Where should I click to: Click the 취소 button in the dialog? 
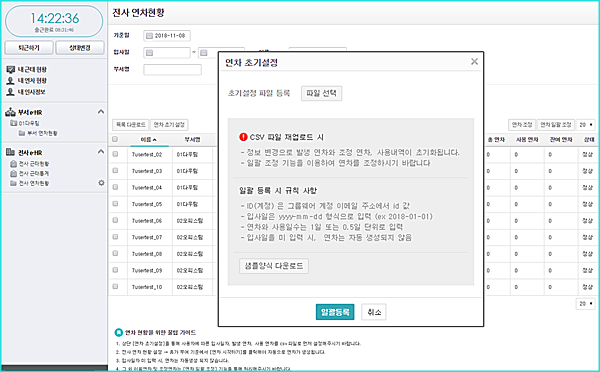pos(374,312)
